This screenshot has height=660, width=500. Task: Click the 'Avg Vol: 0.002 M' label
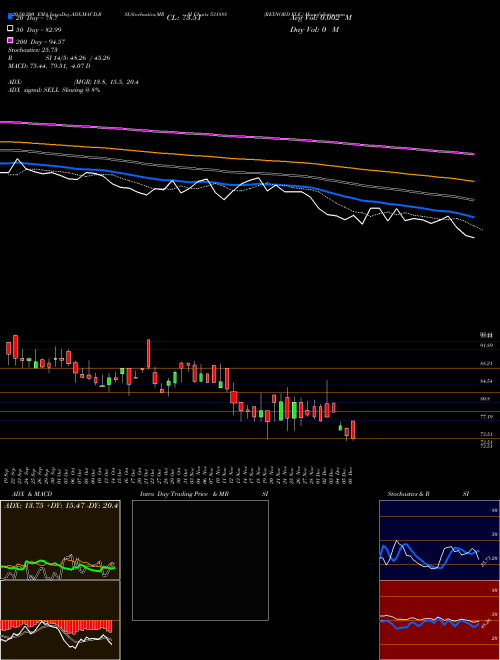click(321, 18)
